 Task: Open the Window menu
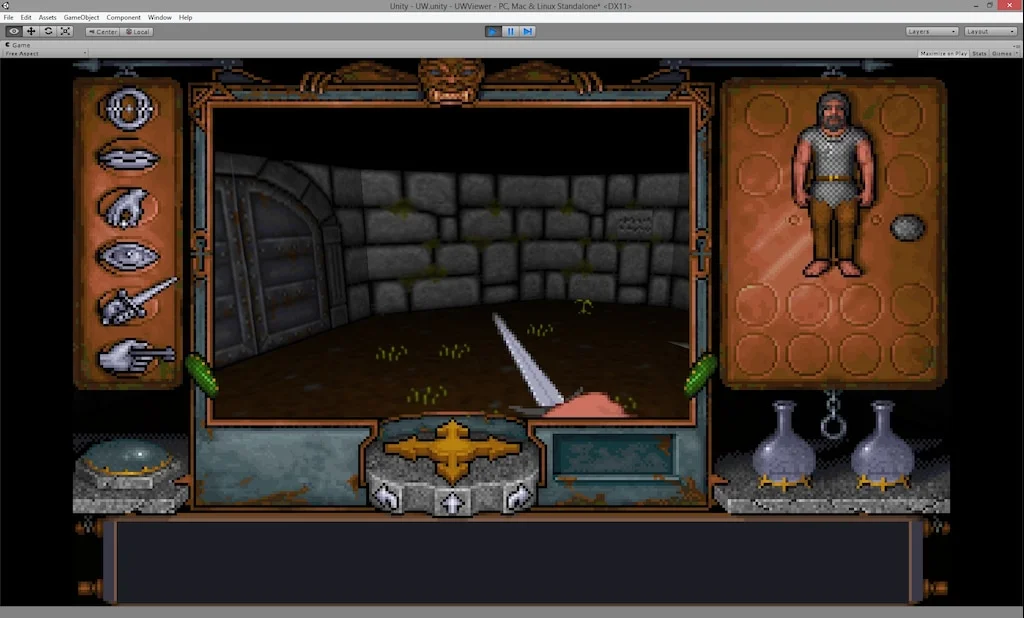point(159,18)
